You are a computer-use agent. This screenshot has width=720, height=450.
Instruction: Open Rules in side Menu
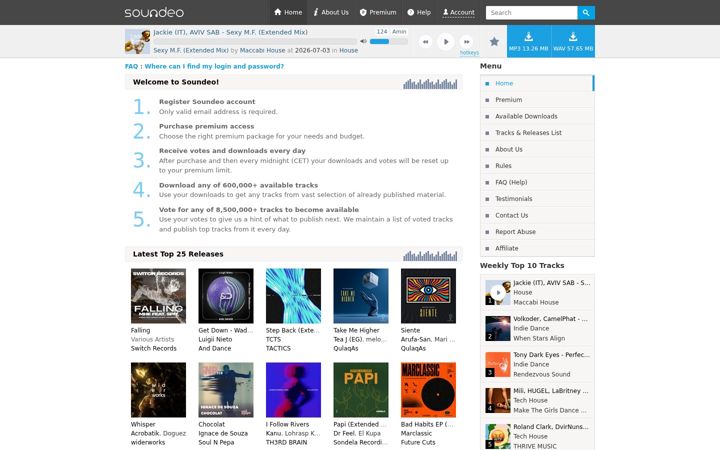click(x=537, y=166)
